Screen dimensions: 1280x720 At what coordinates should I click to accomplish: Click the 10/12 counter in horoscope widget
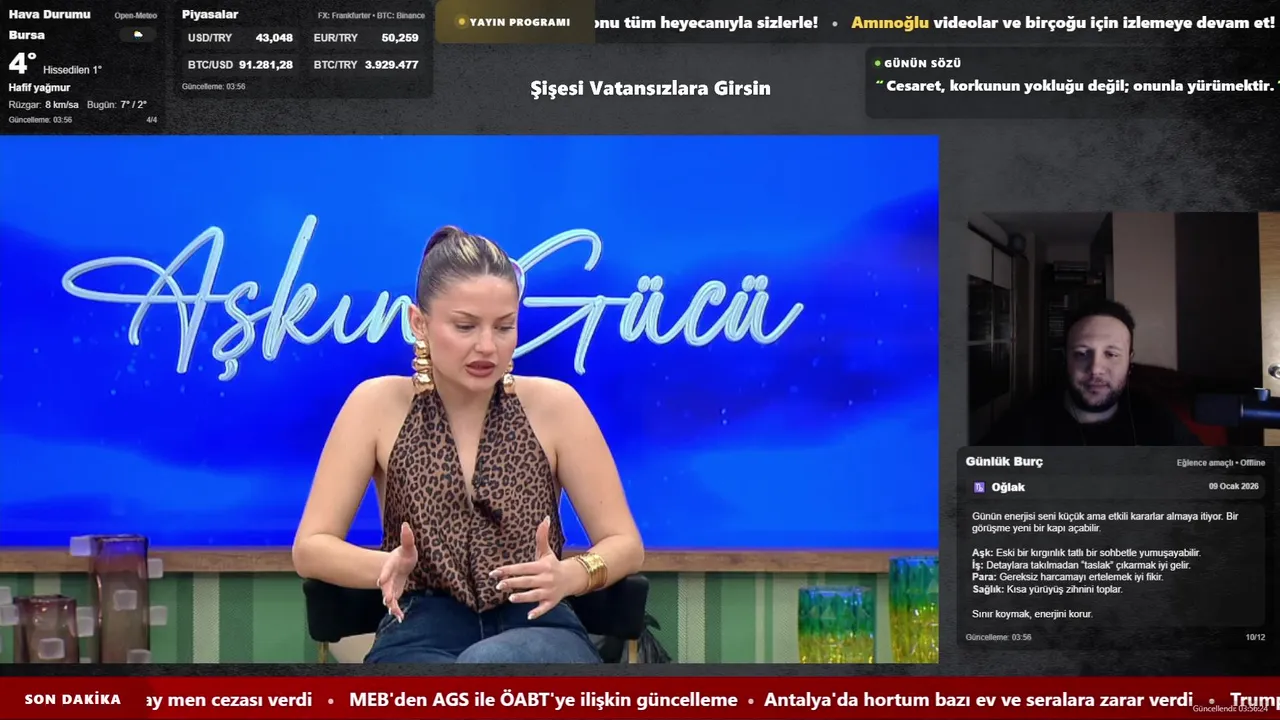point(1255,637)
